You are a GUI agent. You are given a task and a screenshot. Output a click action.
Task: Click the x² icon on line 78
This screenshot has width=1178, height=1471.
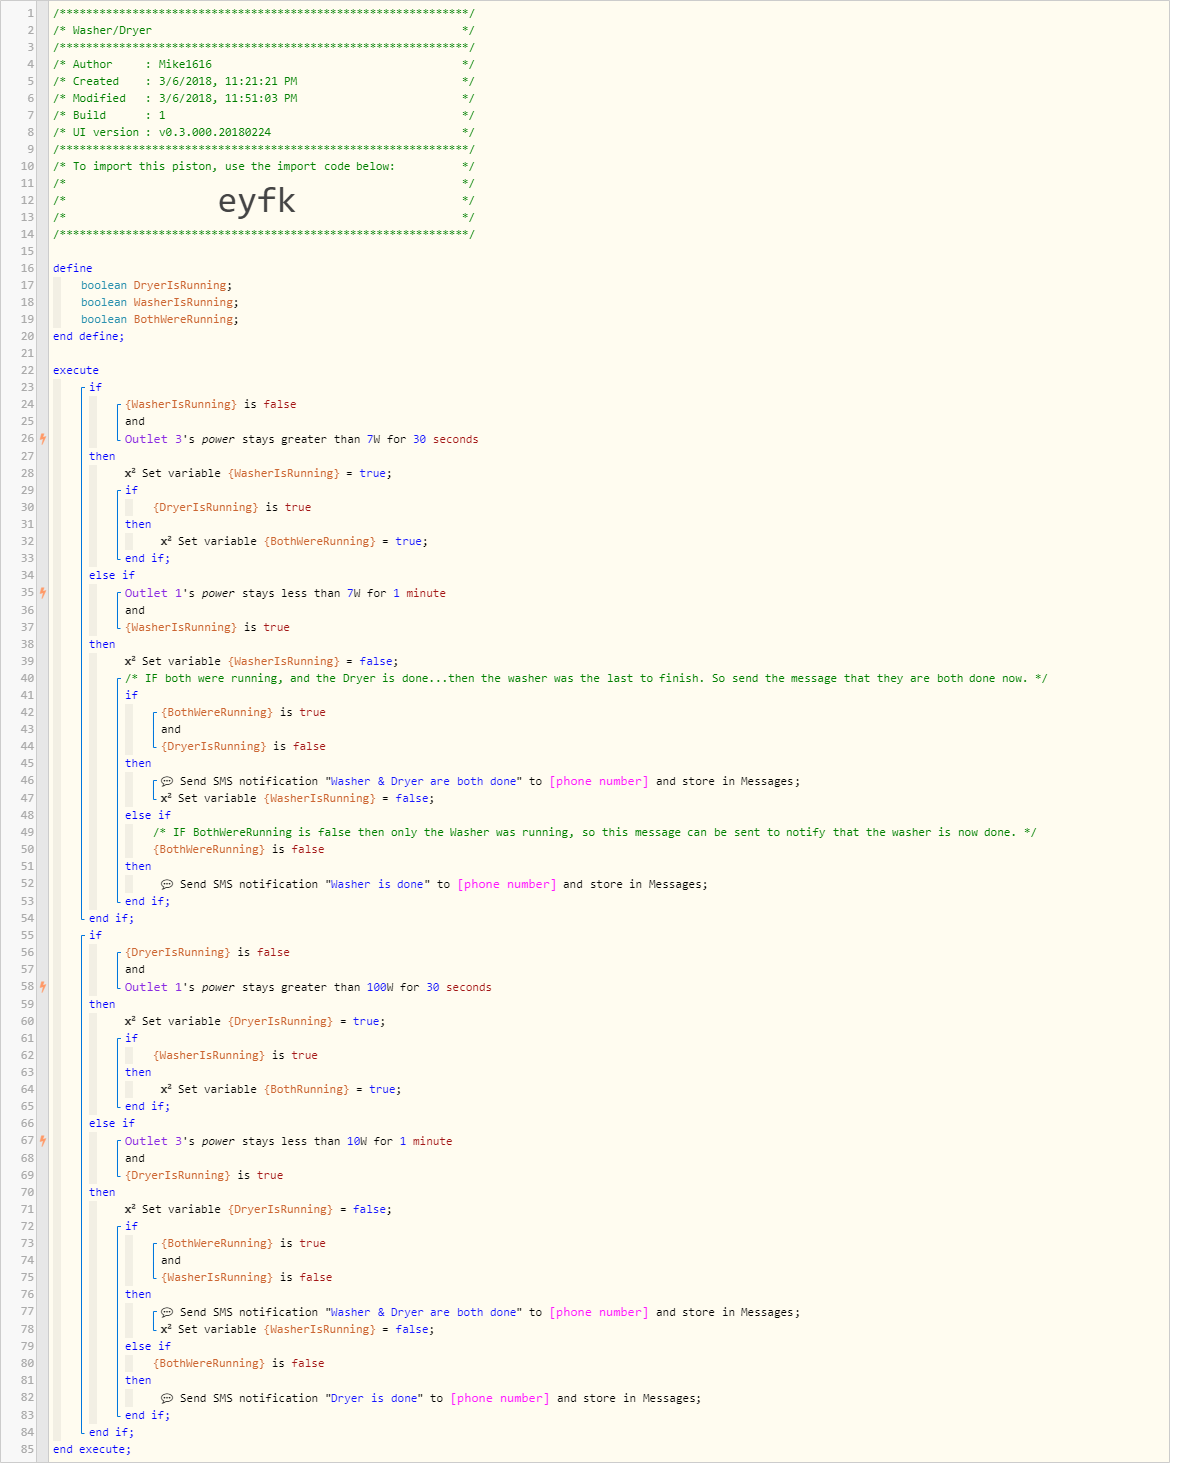click(166, 1329)
